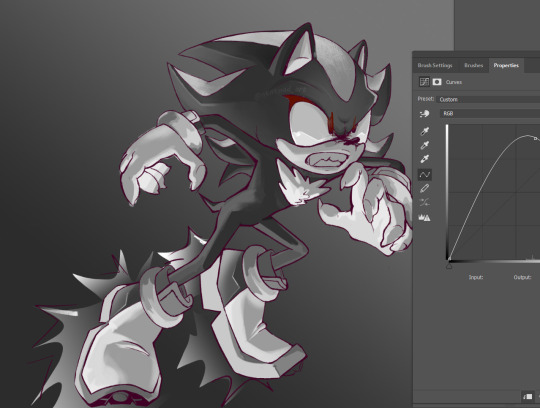540x408 pixels.
Task: Click the Input: label
Action: tap(476, 277)
